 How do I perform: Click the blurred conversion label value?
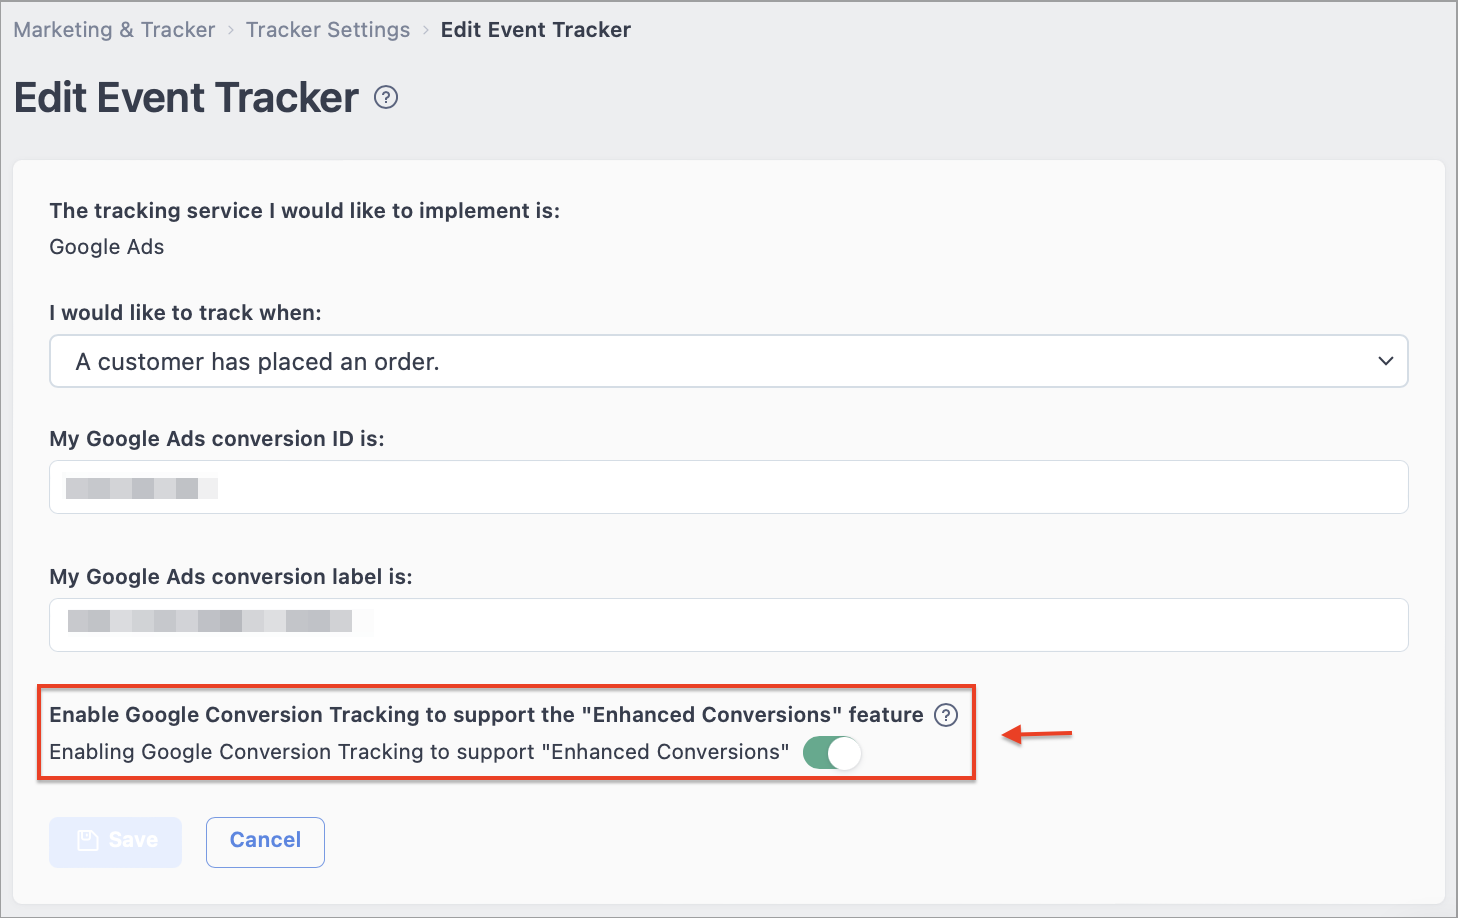220,621
